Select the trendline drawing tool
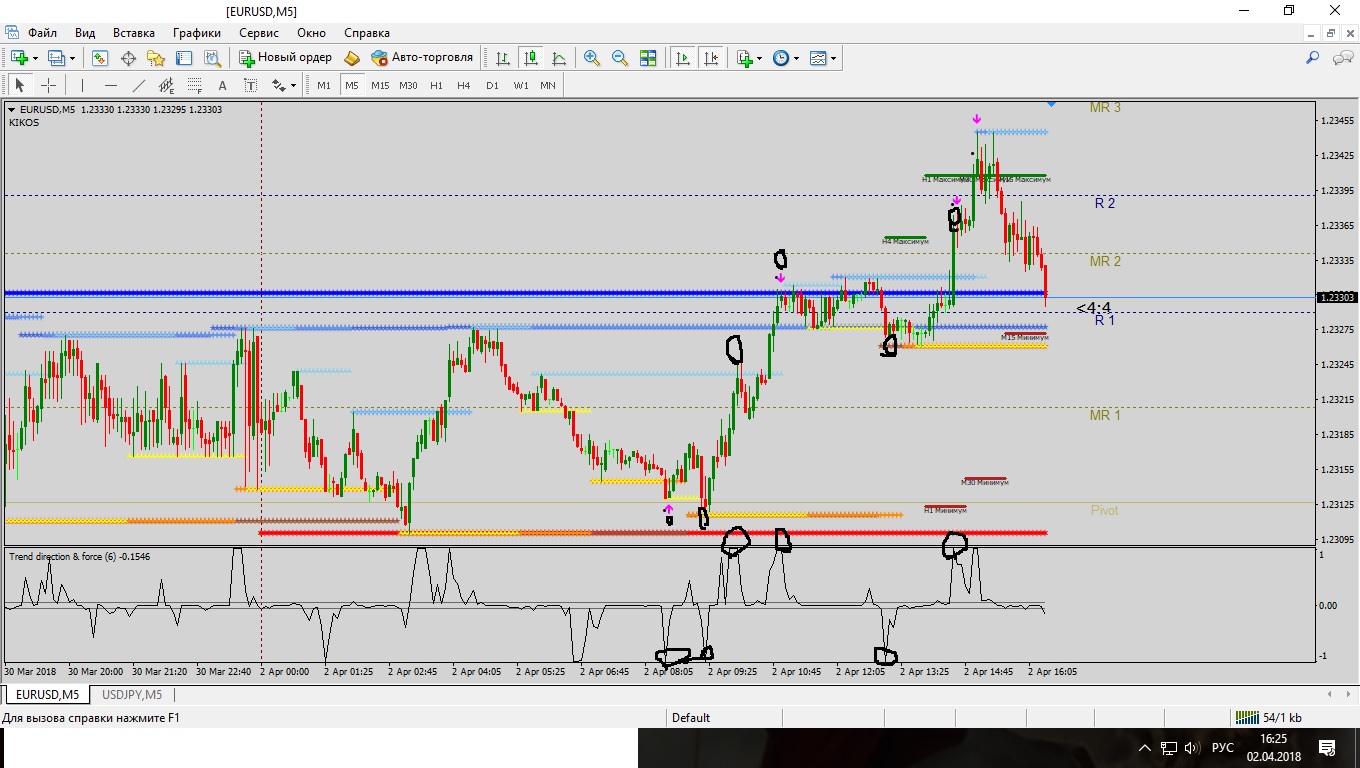1360x768 pixels. (138, 85)
